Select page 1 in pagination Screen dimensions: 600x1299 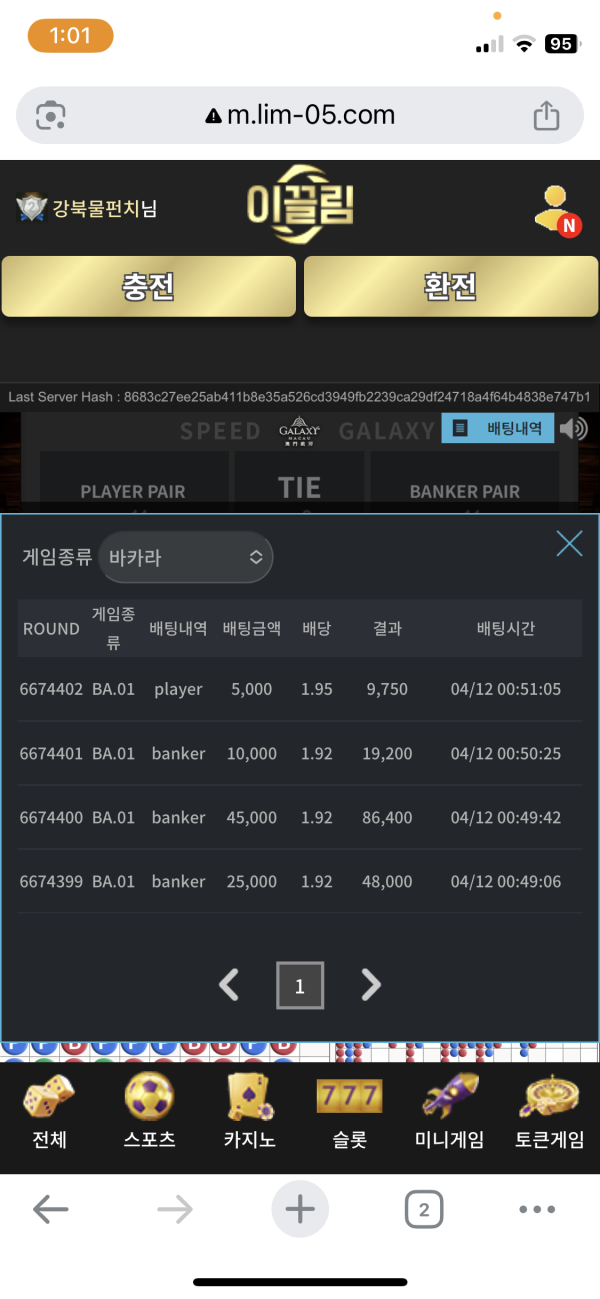coord(300,985)
